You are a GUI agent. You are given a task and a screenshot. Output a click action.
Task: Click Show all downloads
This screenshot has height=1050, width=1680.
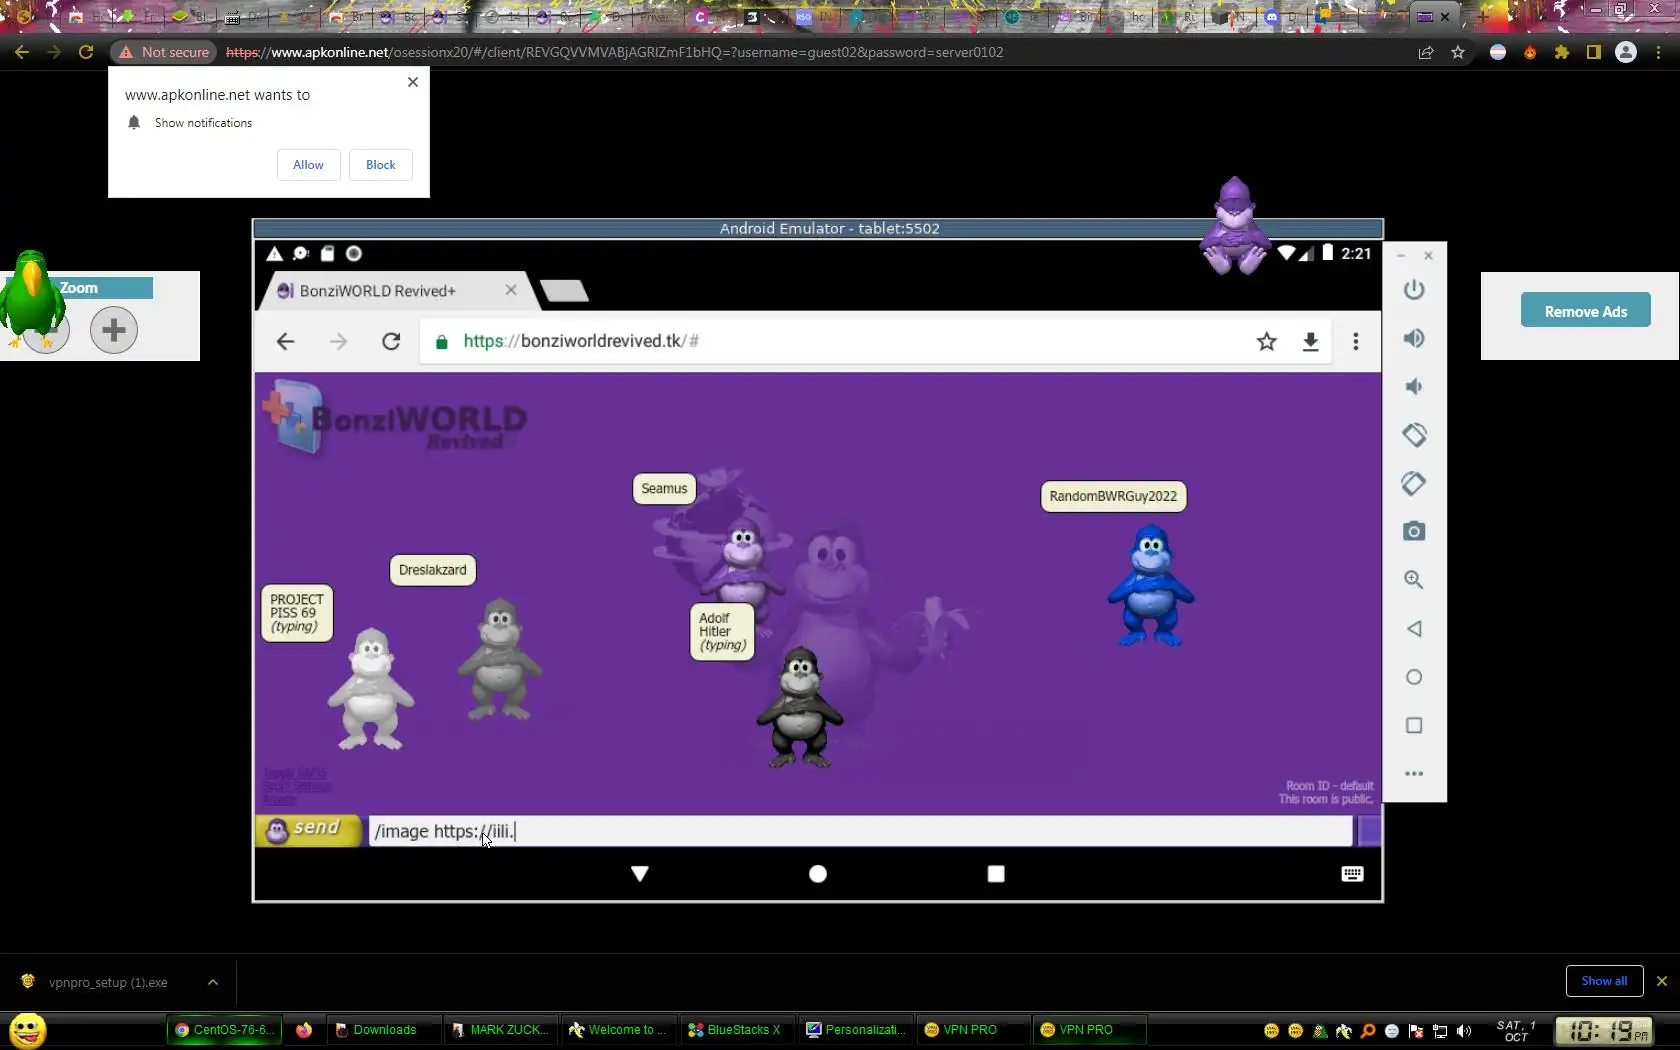click(x=1604, y=981)
